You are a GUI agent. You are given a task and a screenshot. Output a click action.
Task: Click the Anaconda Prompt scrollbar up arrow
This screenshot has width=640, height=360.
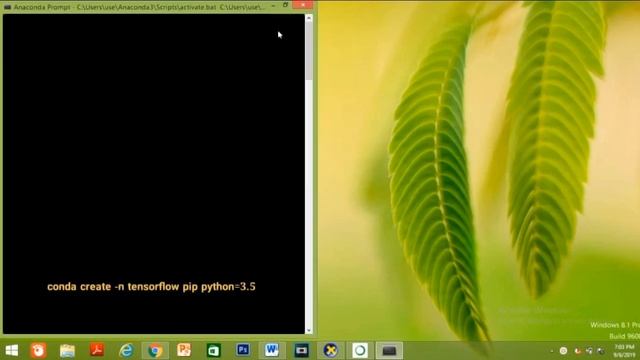coord(309,18)
